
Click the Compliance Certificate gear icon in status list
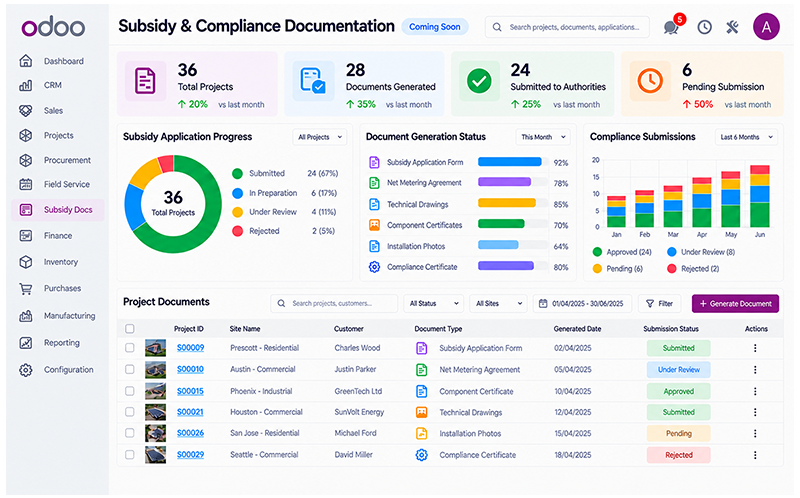click(x=374, y=267)
